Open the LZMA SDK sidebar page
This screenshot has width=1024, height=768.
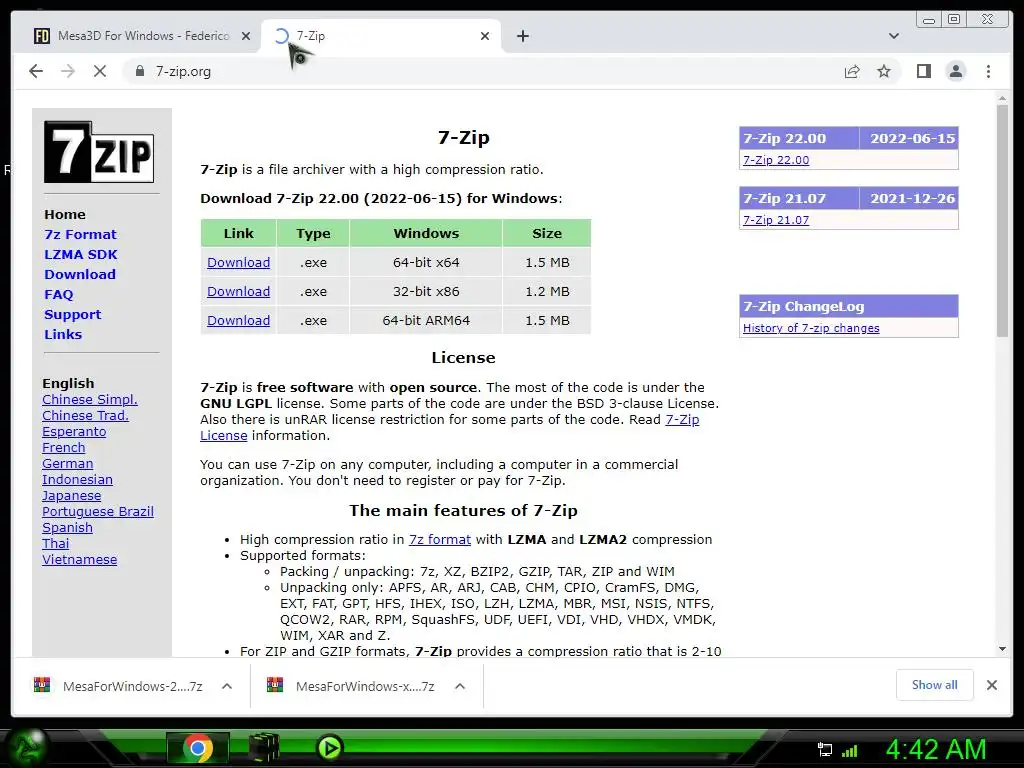[x=81, y=255]
